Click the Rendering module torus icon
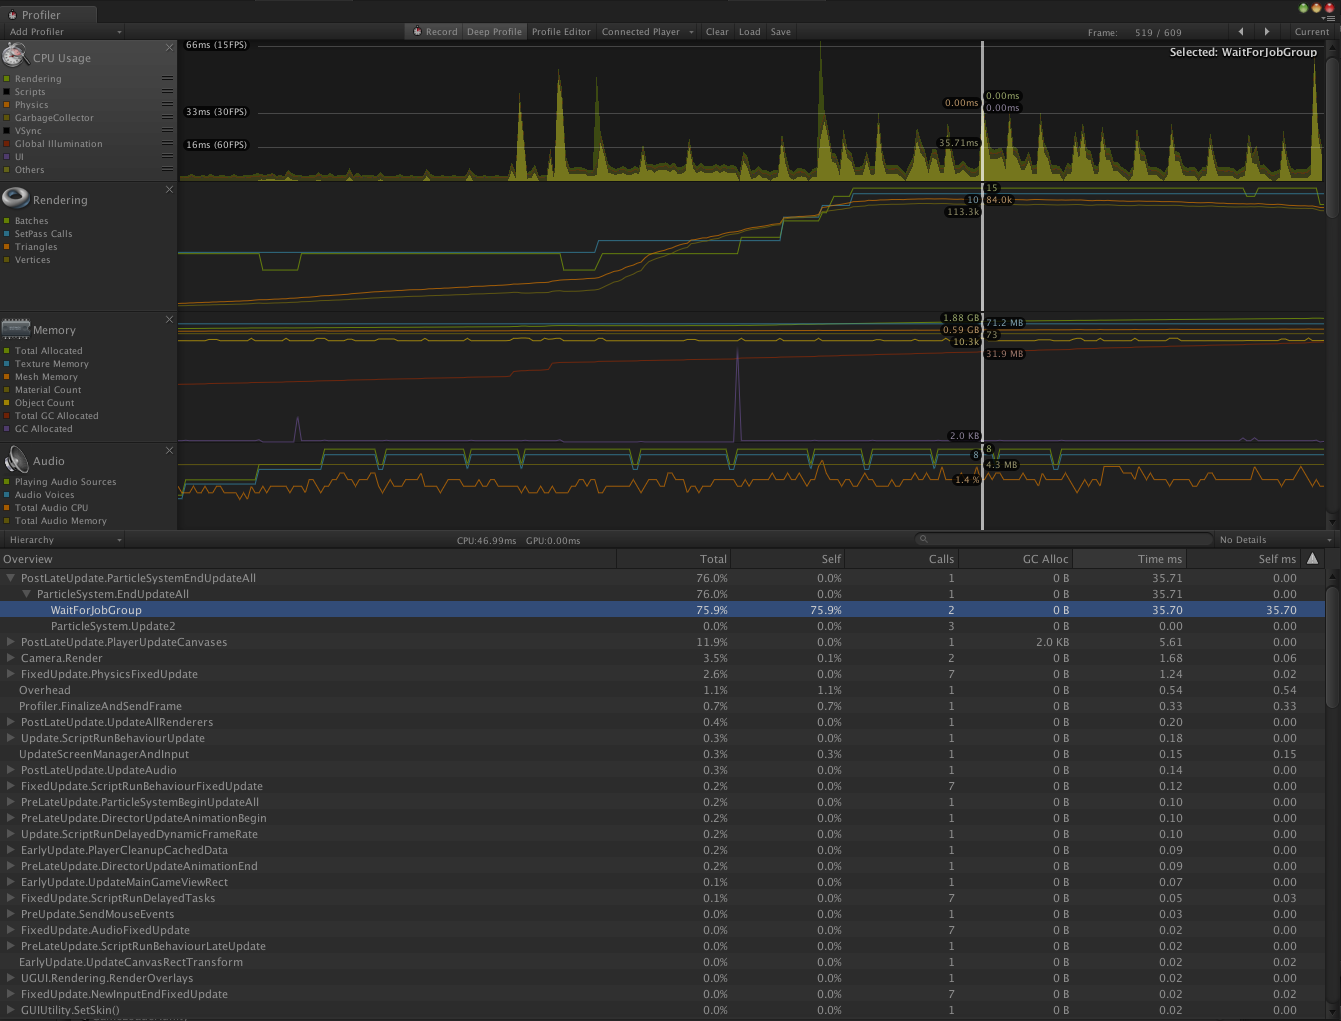 pos(16,198)
